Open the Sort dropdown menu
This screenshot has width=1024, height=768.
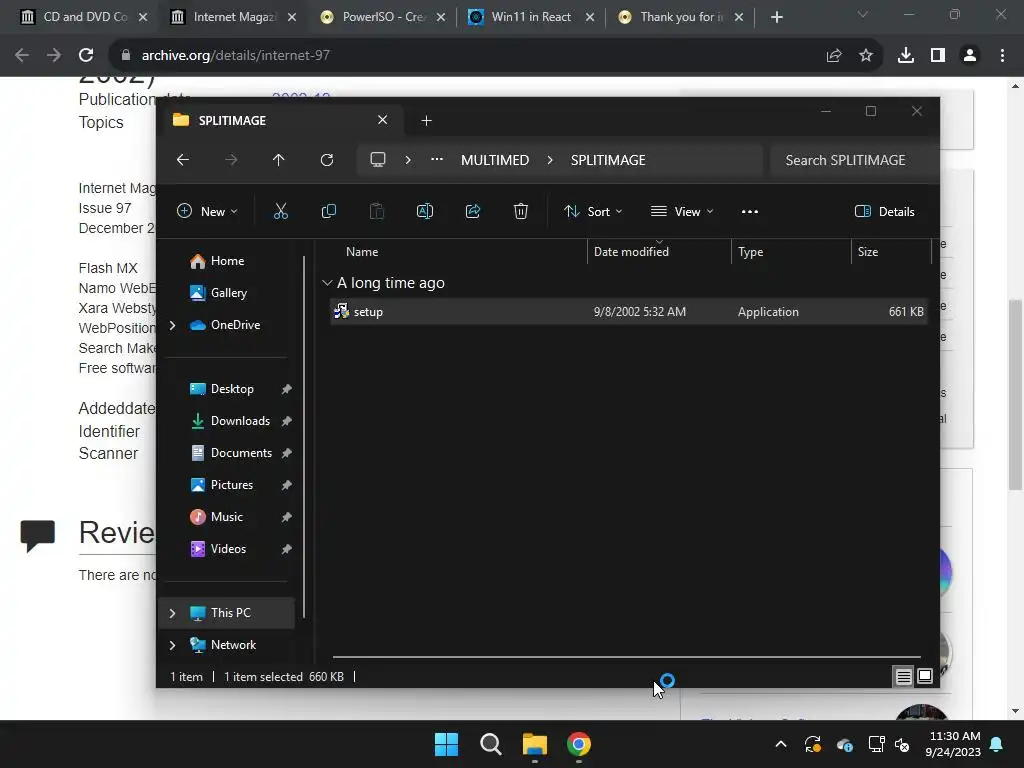pyautogui.click(x=593, y=212)
